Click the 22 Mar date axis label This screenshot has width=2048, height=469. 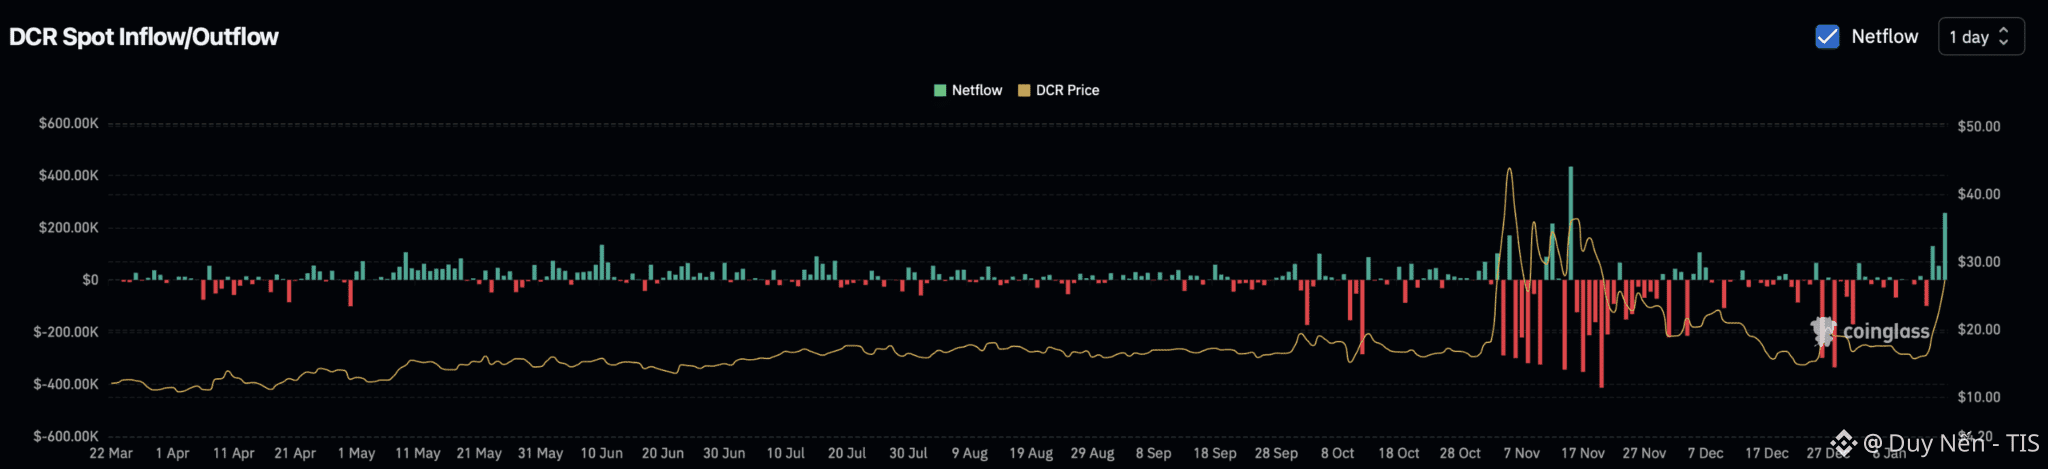point(111,453)
